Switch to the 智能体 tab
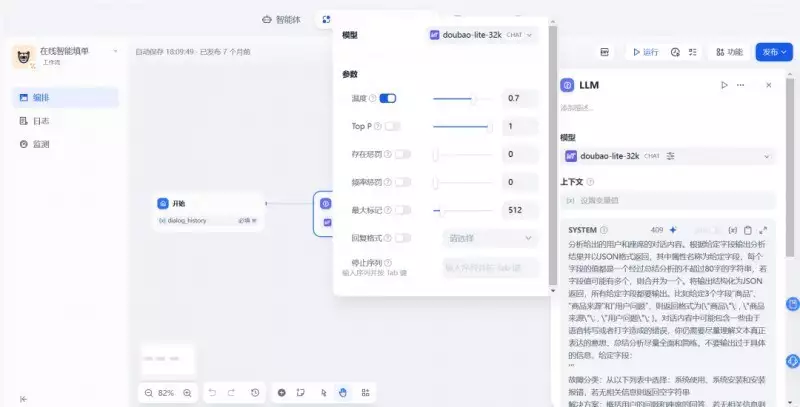800x407 pixels. [x=282, y=20]
